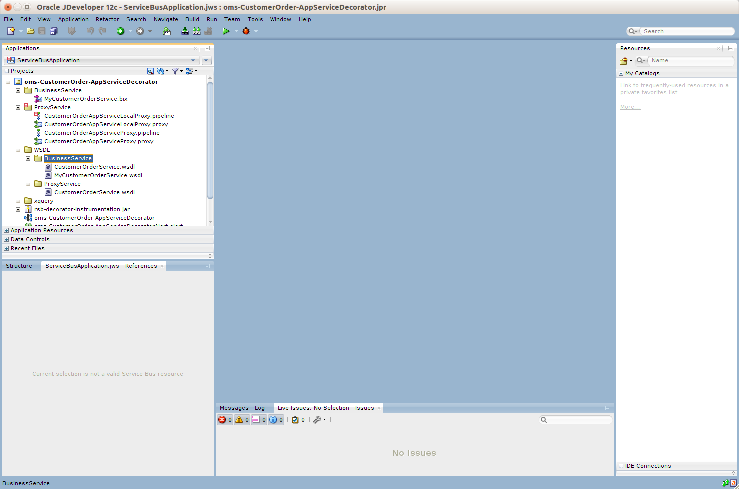Open the File menu
Image resolution: width=739 pixels, height=489 pixels.
point(8,19)
